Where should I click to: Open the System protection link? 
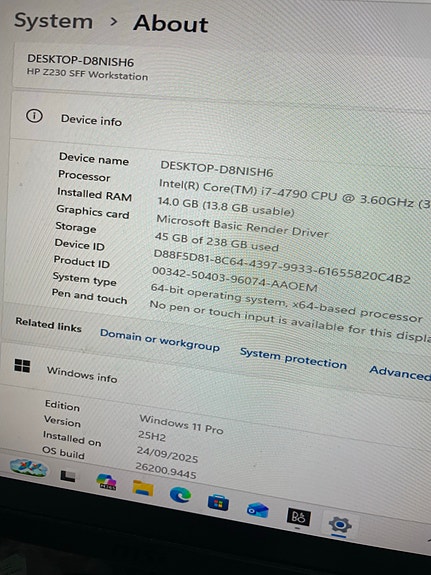293,358
